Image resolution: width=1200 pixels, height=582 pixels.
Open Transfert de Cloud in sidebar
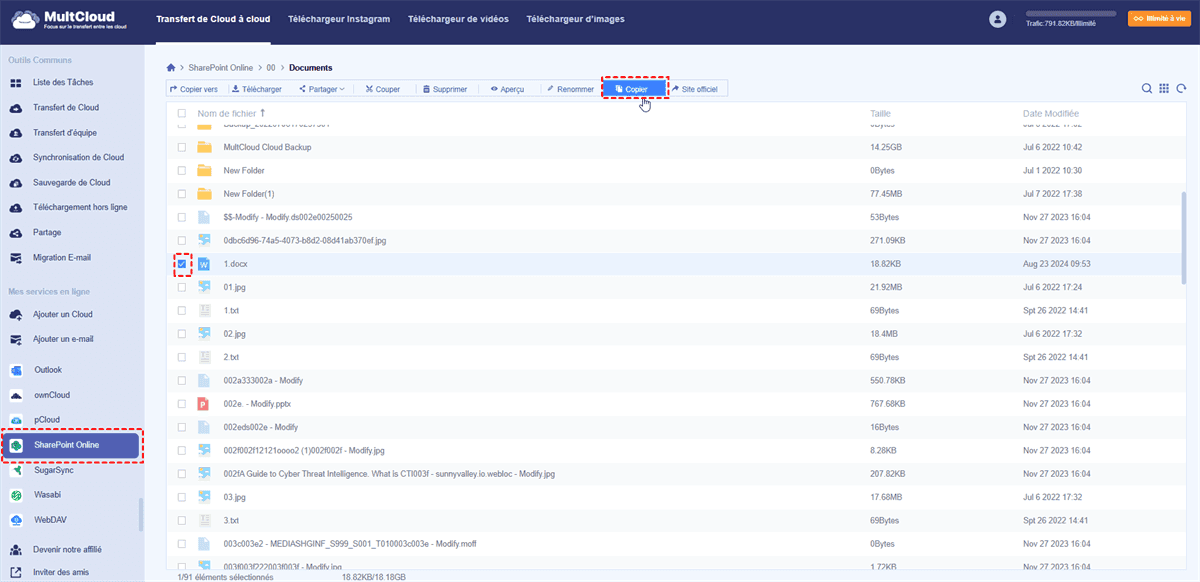point(66,108)
